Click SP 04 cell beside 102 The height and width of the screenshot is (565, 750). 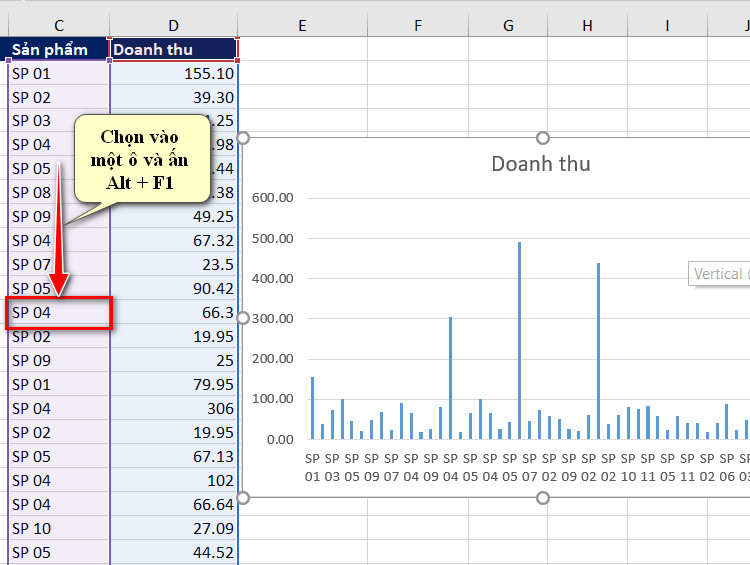pyautogui.click(x=59, y=480)
